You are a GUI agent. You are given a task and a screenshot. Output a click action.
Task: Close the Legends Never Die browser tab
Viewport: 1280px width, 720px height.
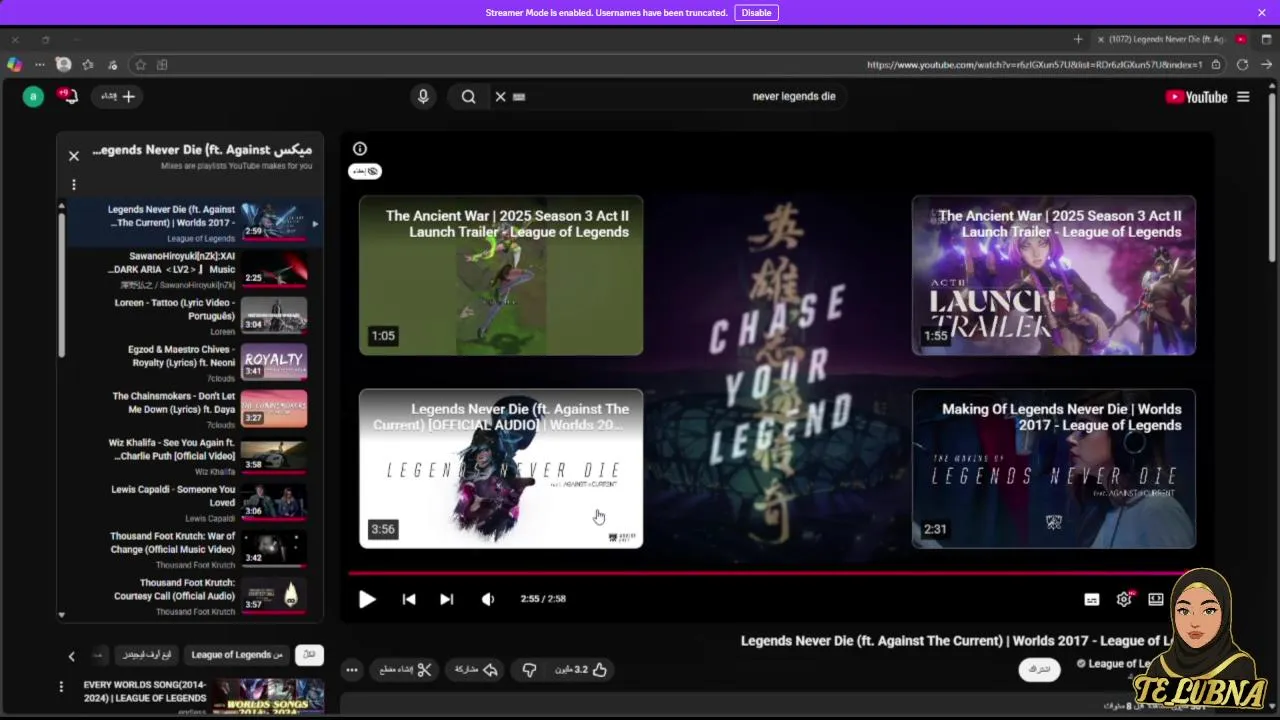coord(1101,40)
